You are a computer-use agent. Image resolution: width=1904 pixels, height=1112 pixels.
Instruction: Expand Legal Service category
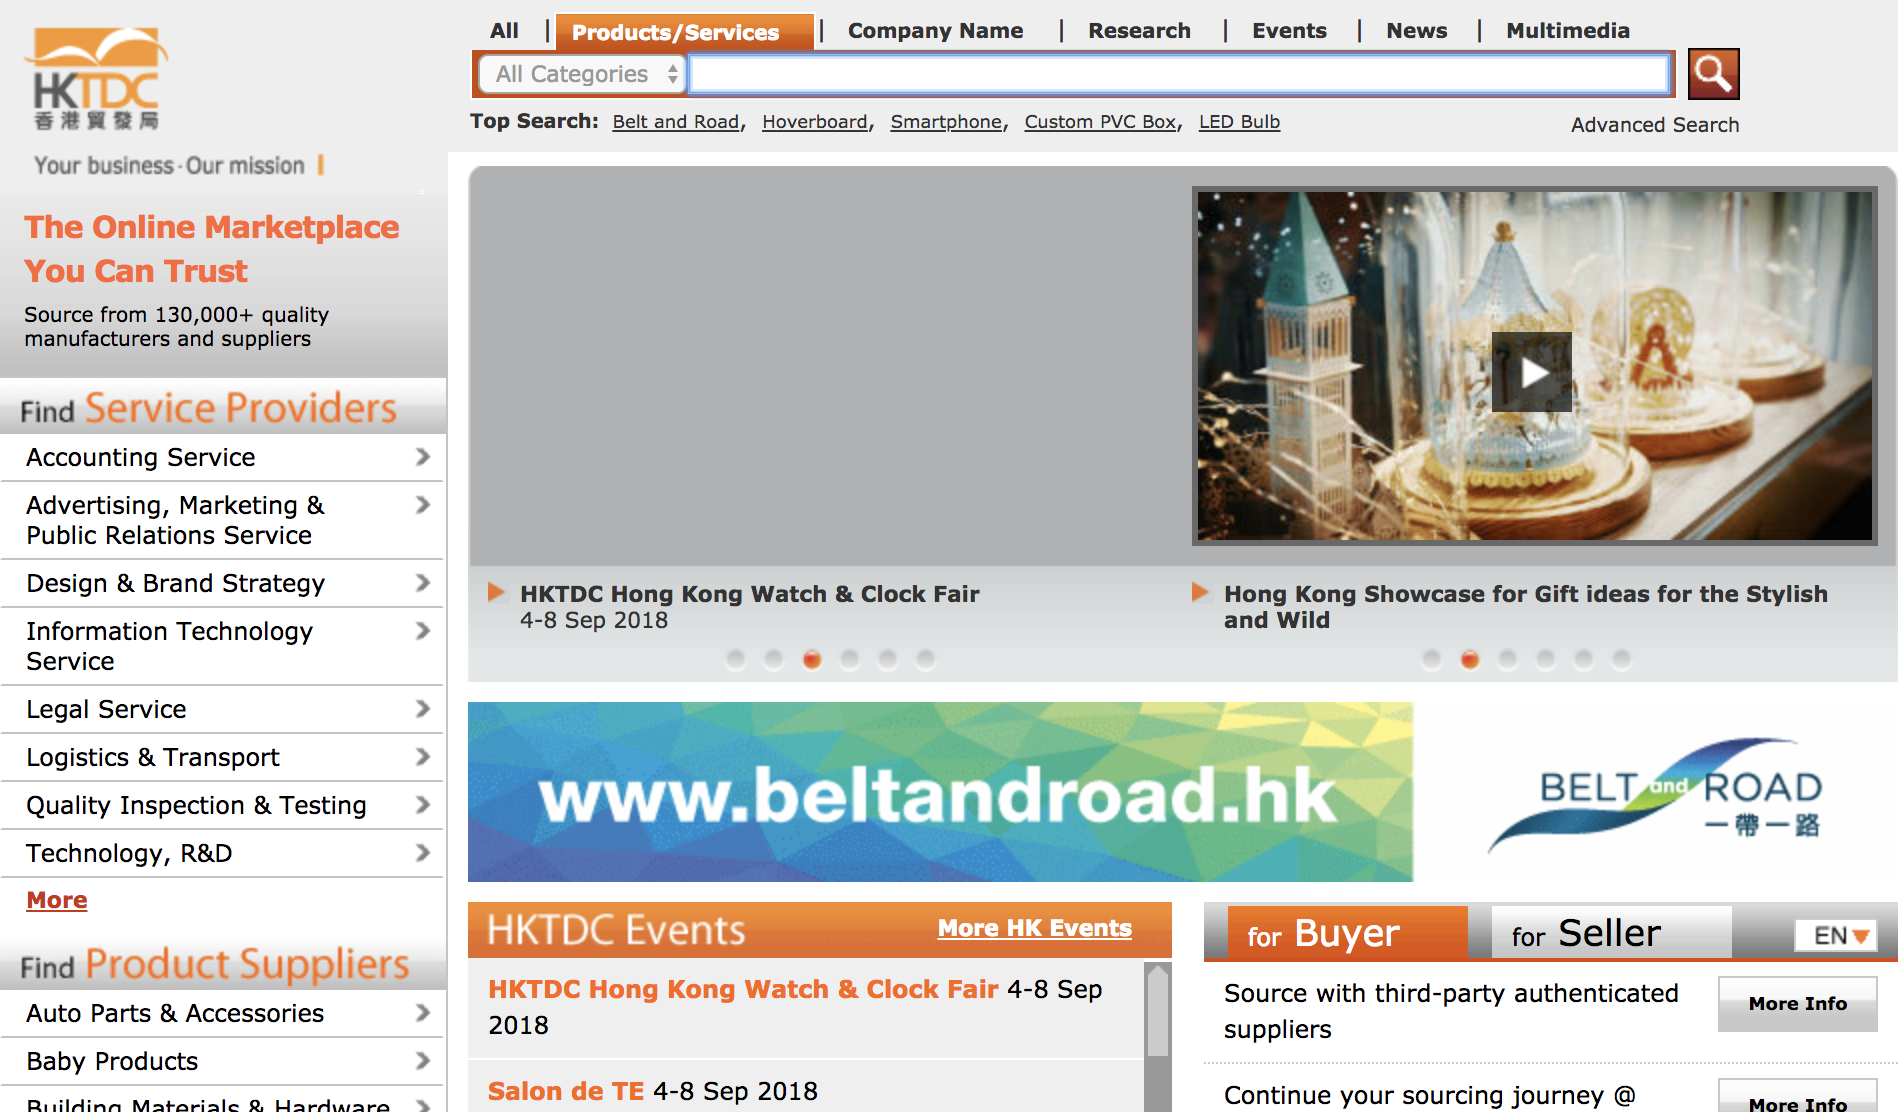(x=222, y=709)
